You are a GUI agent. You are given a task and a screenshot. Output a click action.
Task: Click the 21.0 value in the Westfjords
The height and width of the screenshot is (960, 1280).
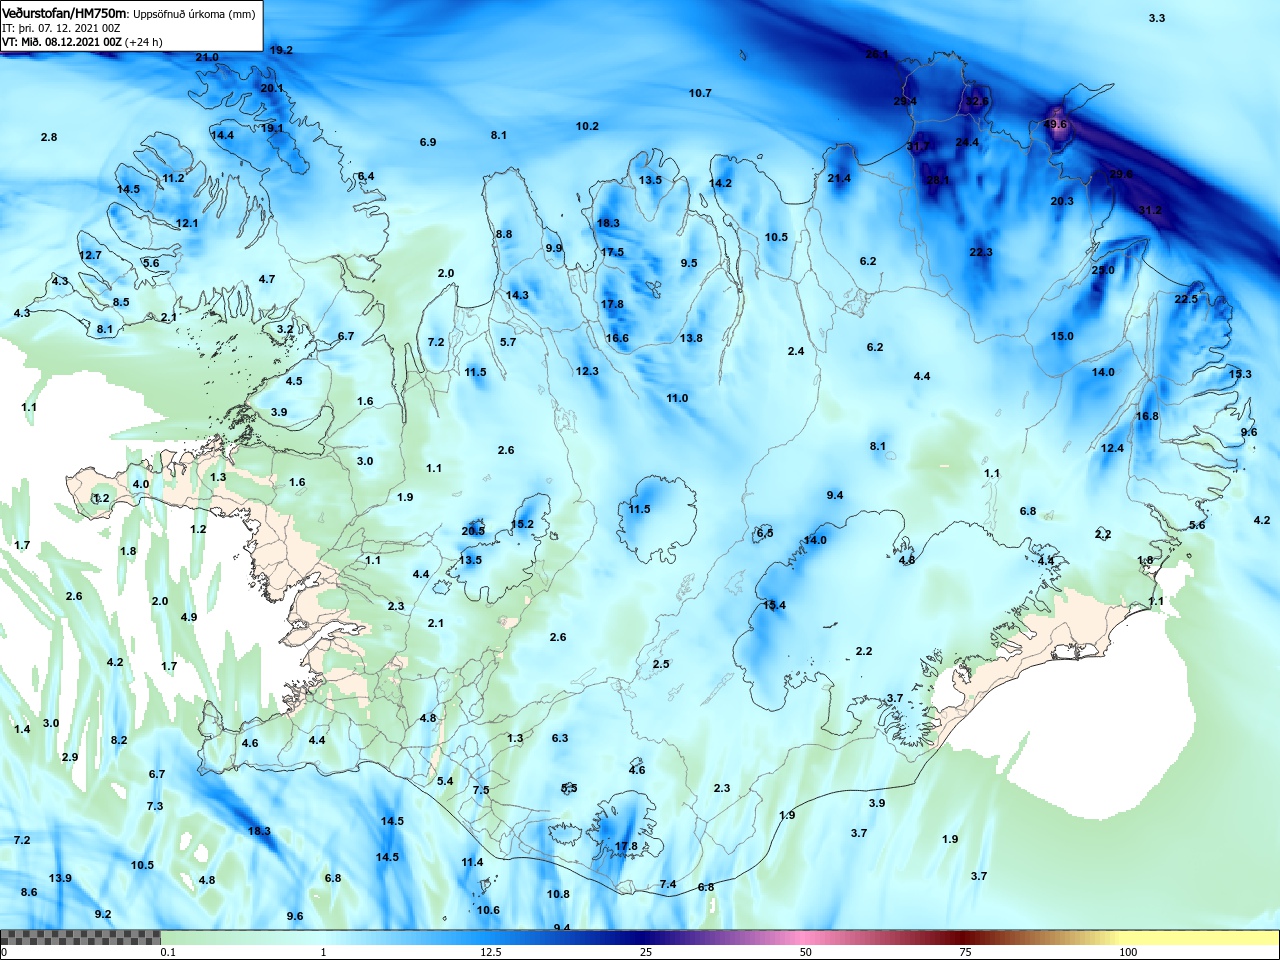point(207,57)
